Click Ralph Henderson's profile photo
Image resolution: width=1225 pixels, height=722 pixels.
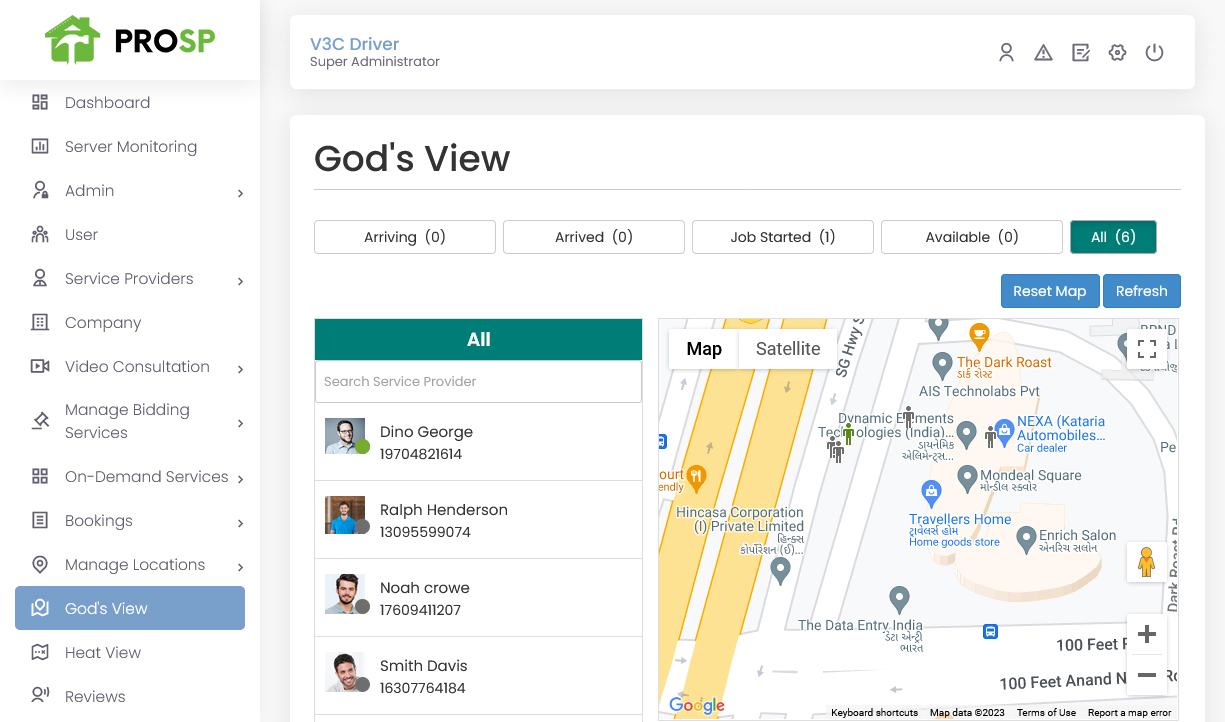(x=345, y=514)
